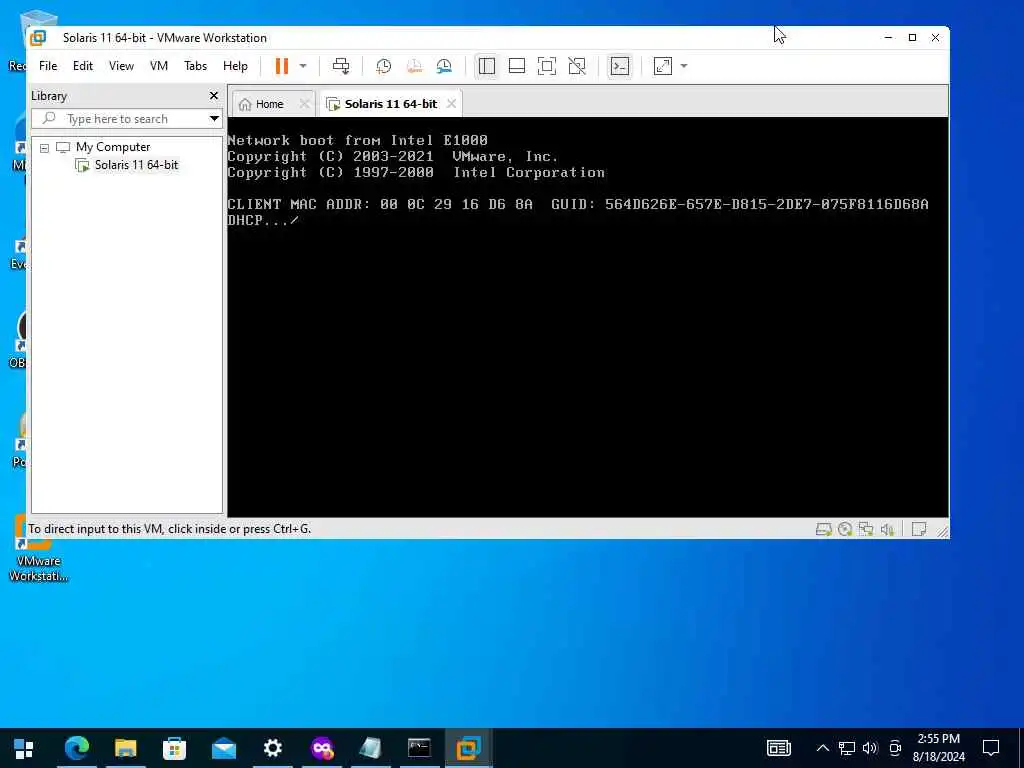This screenshot has width=1024, height=768.
Task: Open the network icon in system tray
Action: [847, 748]
